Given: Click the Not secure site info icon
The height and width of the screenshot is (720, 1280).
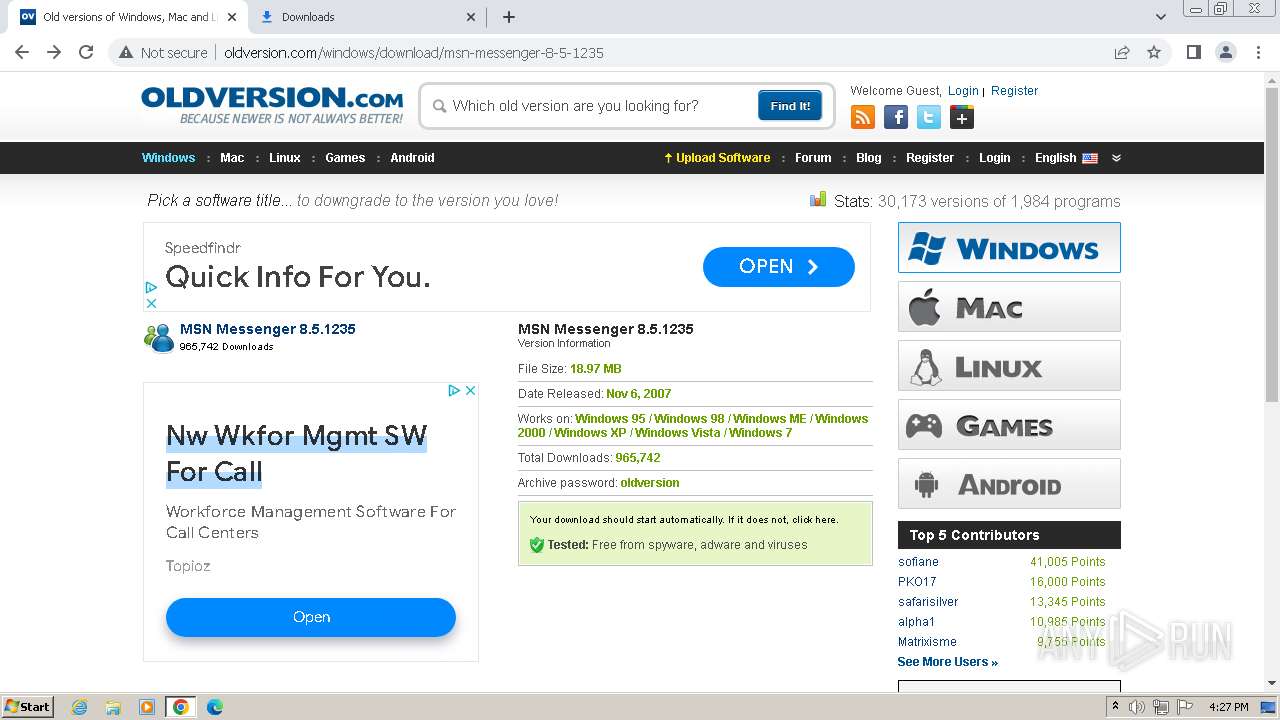Looking at the screenshot, I should pyautogui.click(x=126, y=53).
